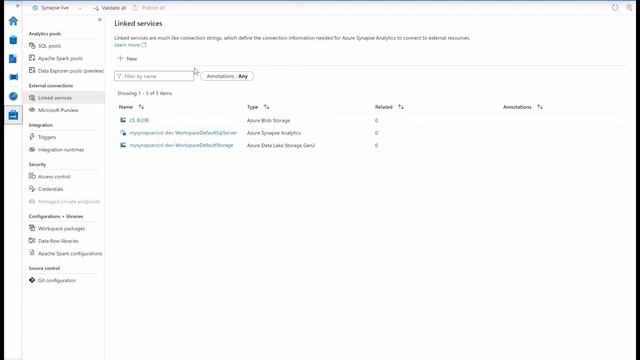Click the Integration runtimes icon
This screenshot has width=640, height=360.
32,149
